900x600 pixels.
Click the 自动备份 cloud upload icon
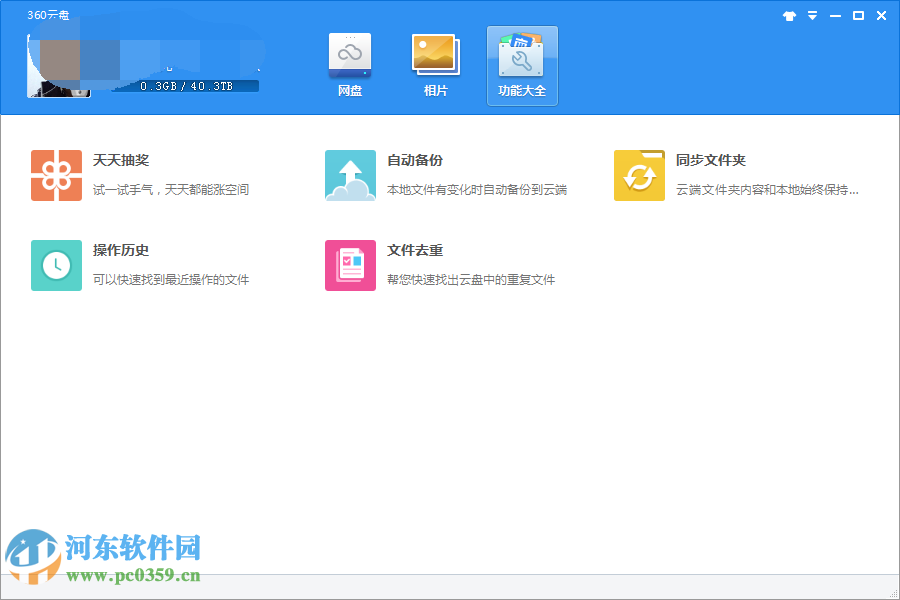350,176
